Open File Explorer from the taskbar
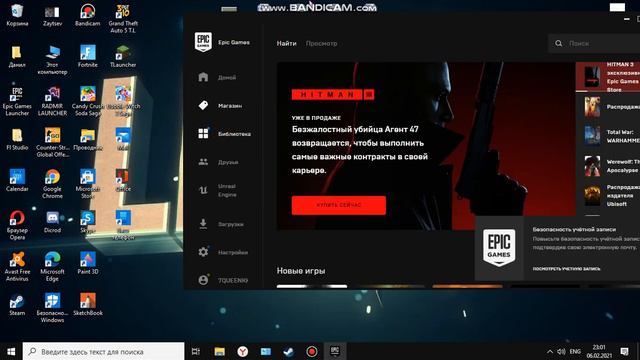The width and height of the screenshot is (640, 360). pos(220,351)
